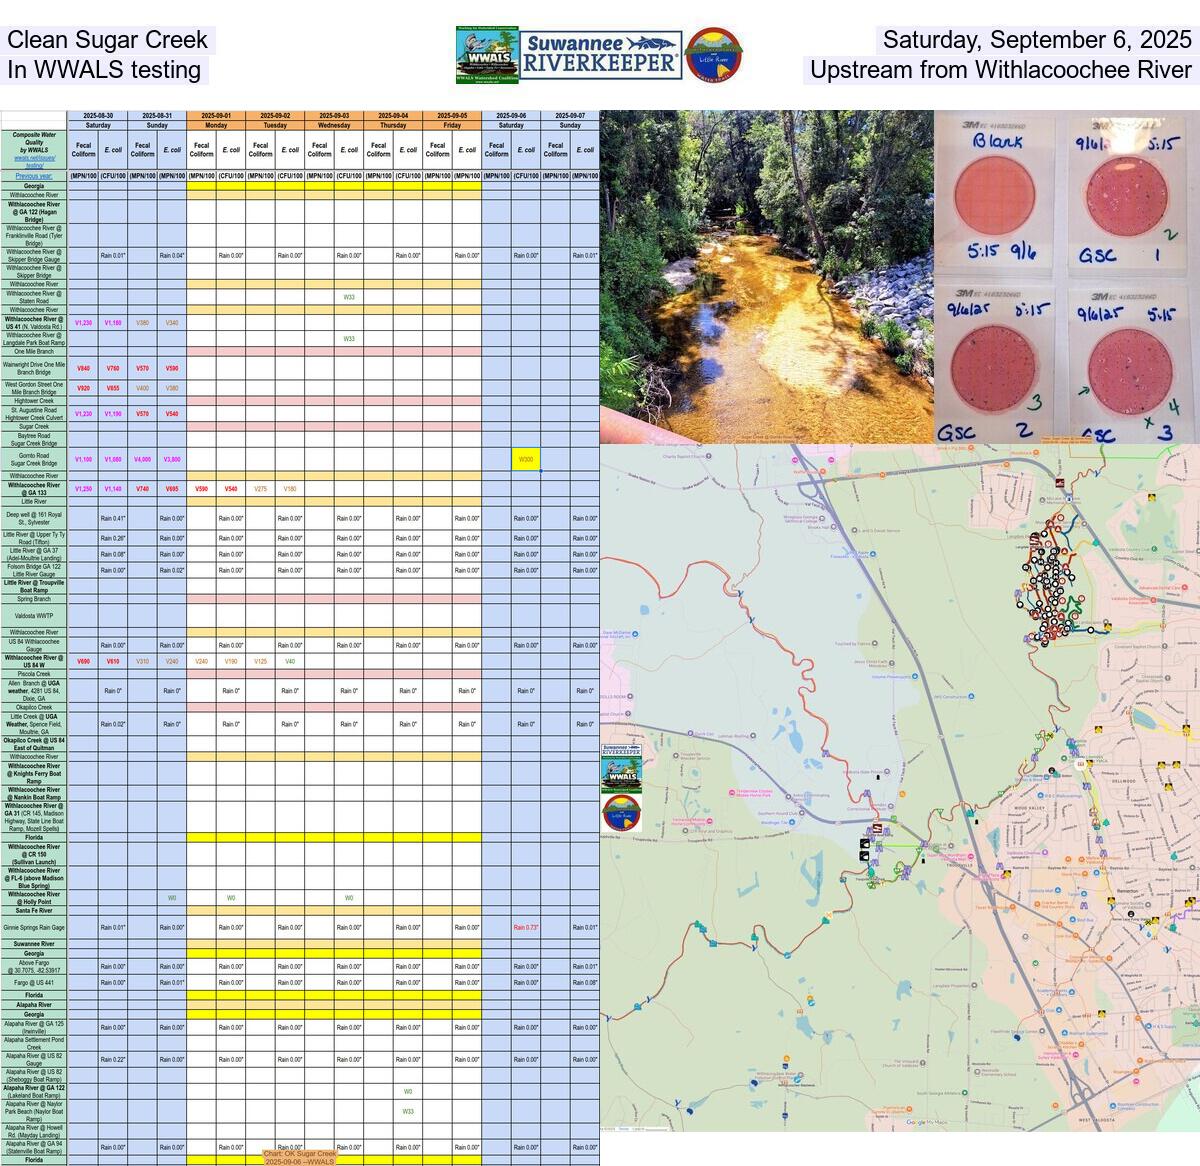Select the 2025-09-06 date column header
This screenshot has width=1200, height=1166.
click(511, 116)
